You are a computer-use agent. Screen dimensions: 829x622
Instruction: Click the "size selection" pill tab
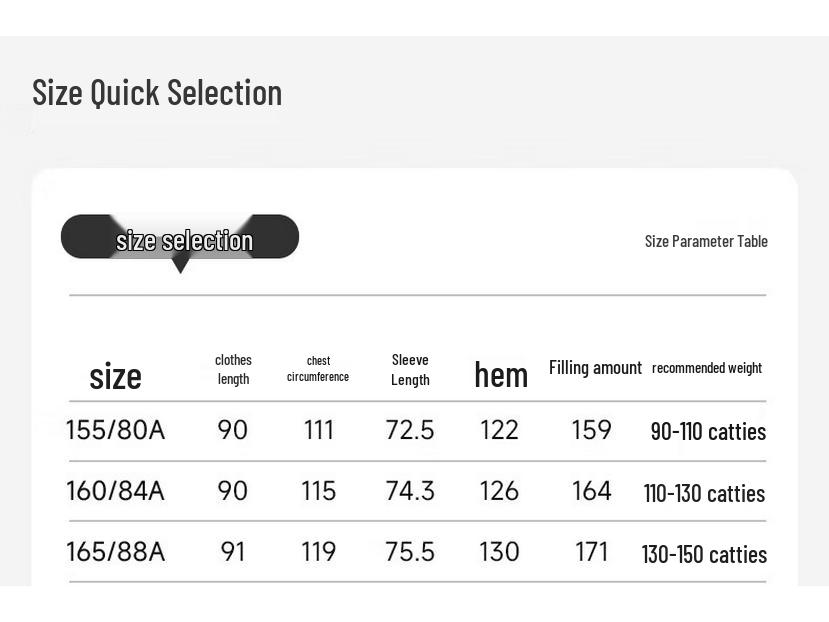click(x=180, y=238)
